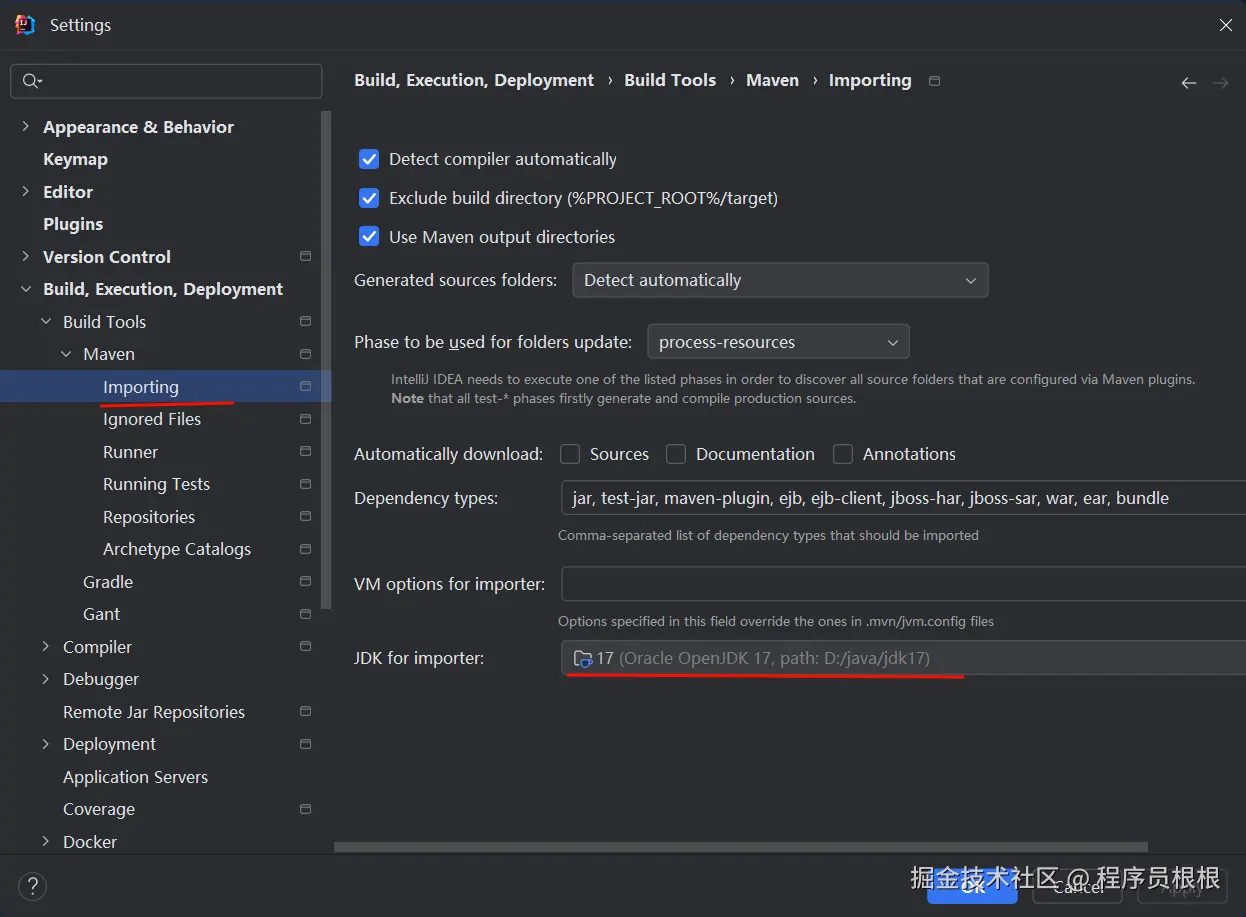Click the back navigation arrow
Image resolution: width=1246 pixels, height=917 pixels.
1188,83
